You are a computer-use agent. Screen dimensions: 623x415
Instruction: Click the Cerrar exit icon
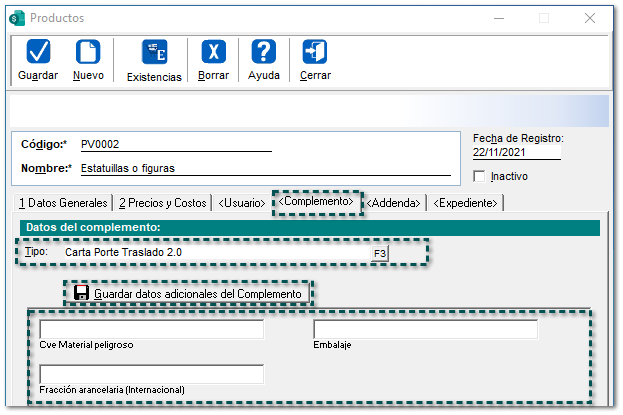coord(315,52)
